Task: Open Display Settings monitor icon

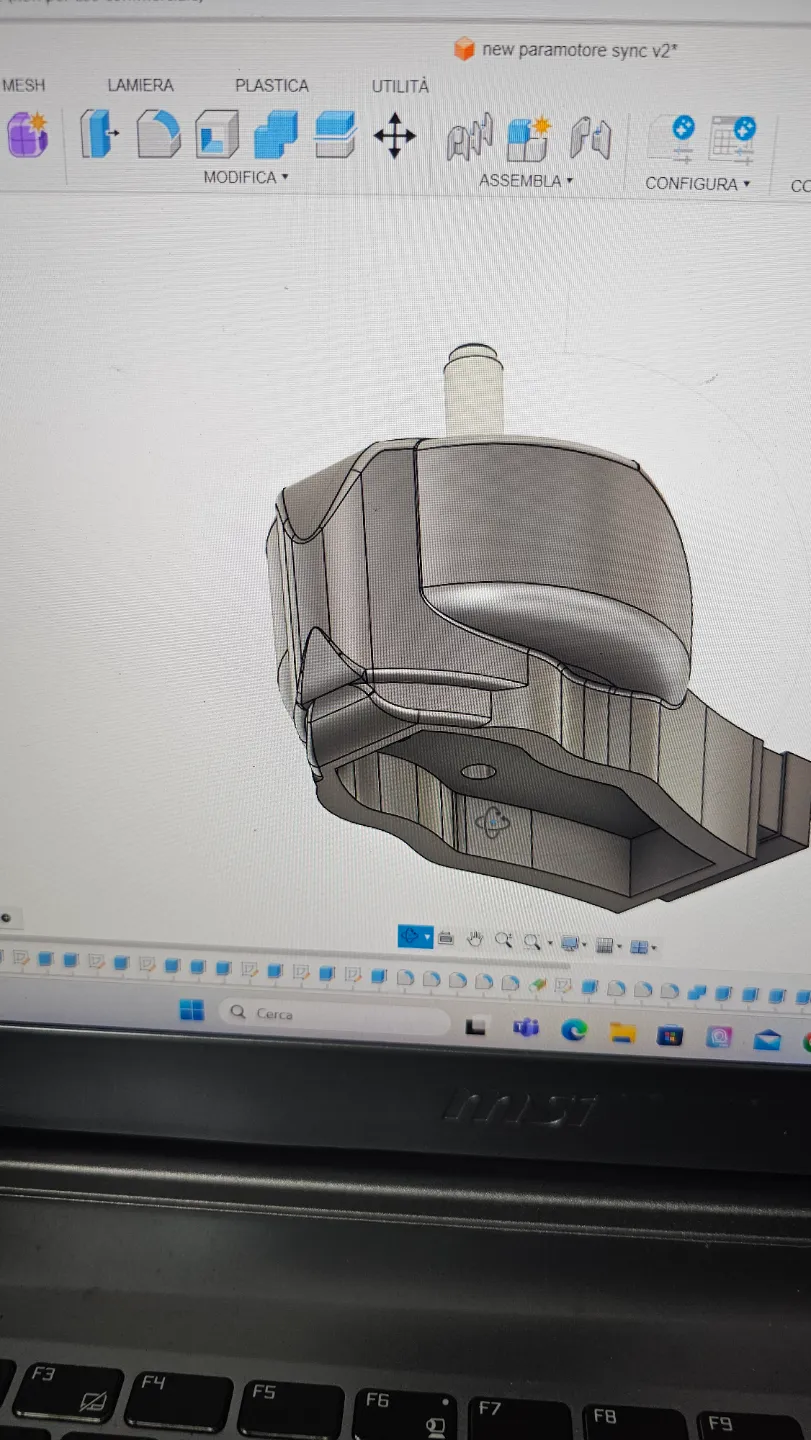Action: 569,943
